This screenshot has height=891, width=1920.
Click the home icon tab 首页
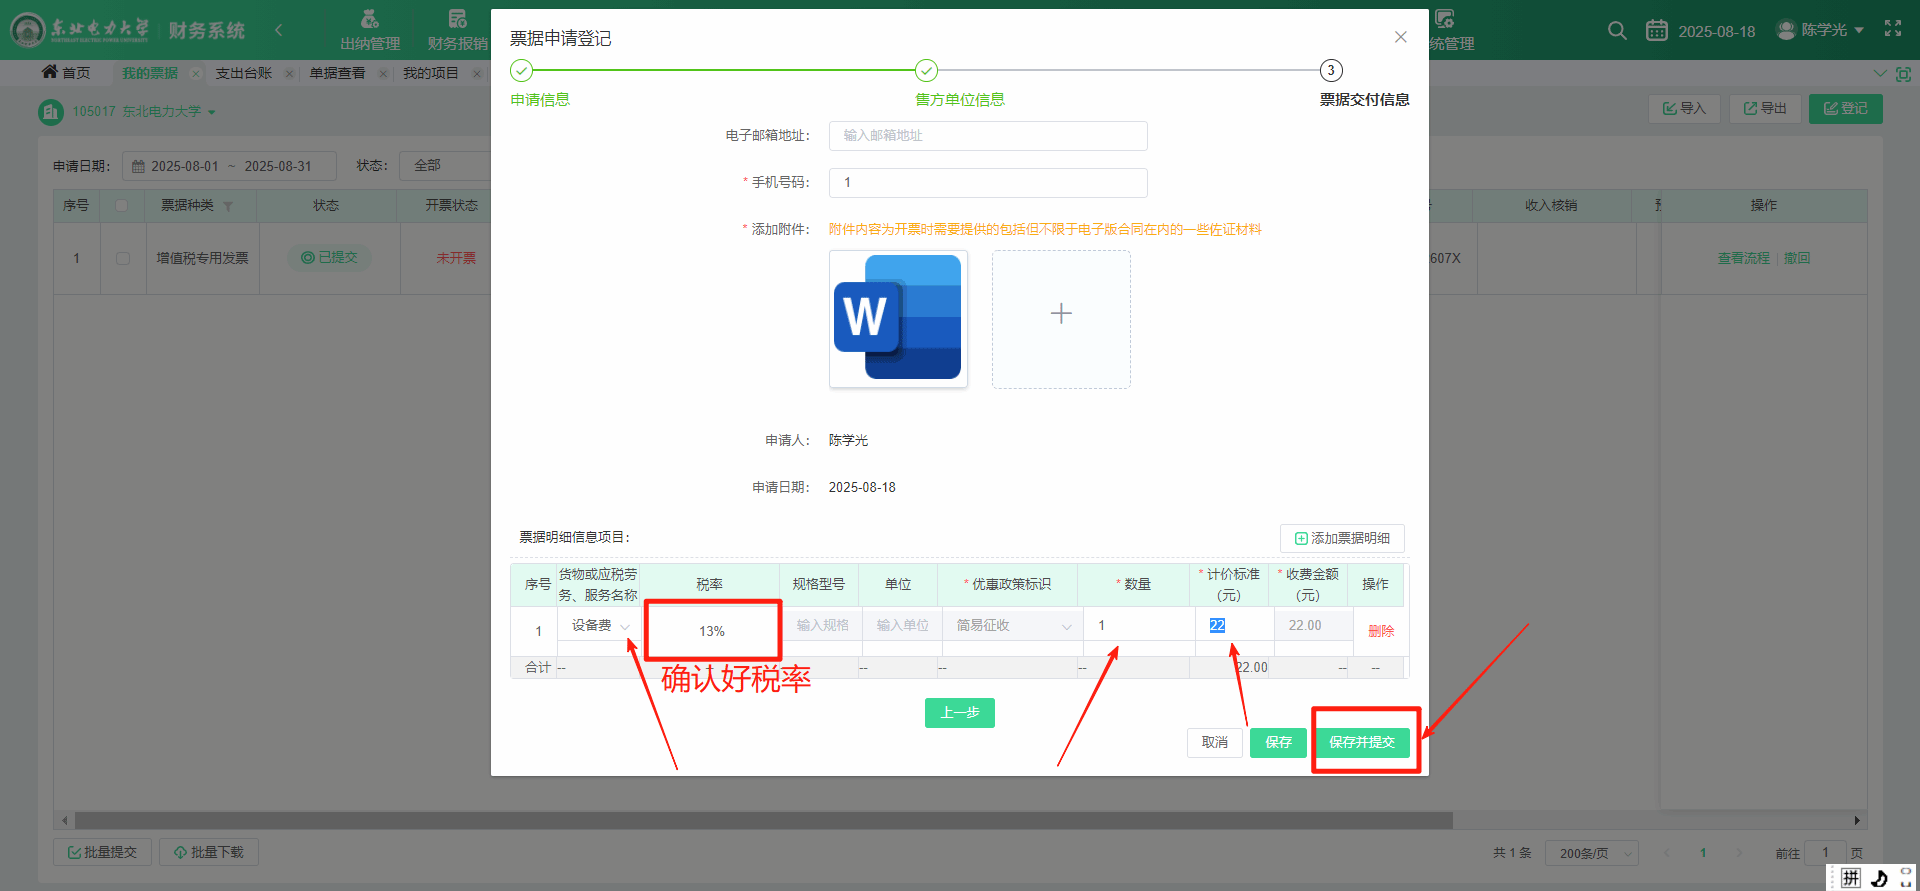66,73
